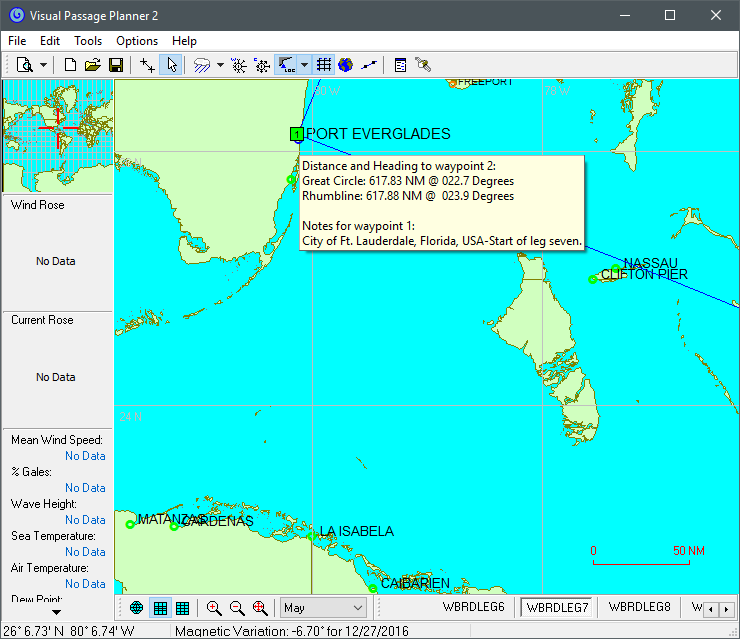
Task: Select the add waypoint tool
Action: [x=148, y=65]
